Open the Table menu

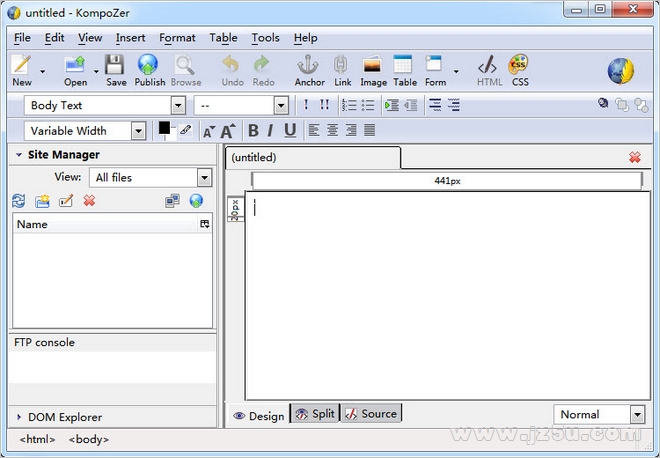[x=224, y=38]
